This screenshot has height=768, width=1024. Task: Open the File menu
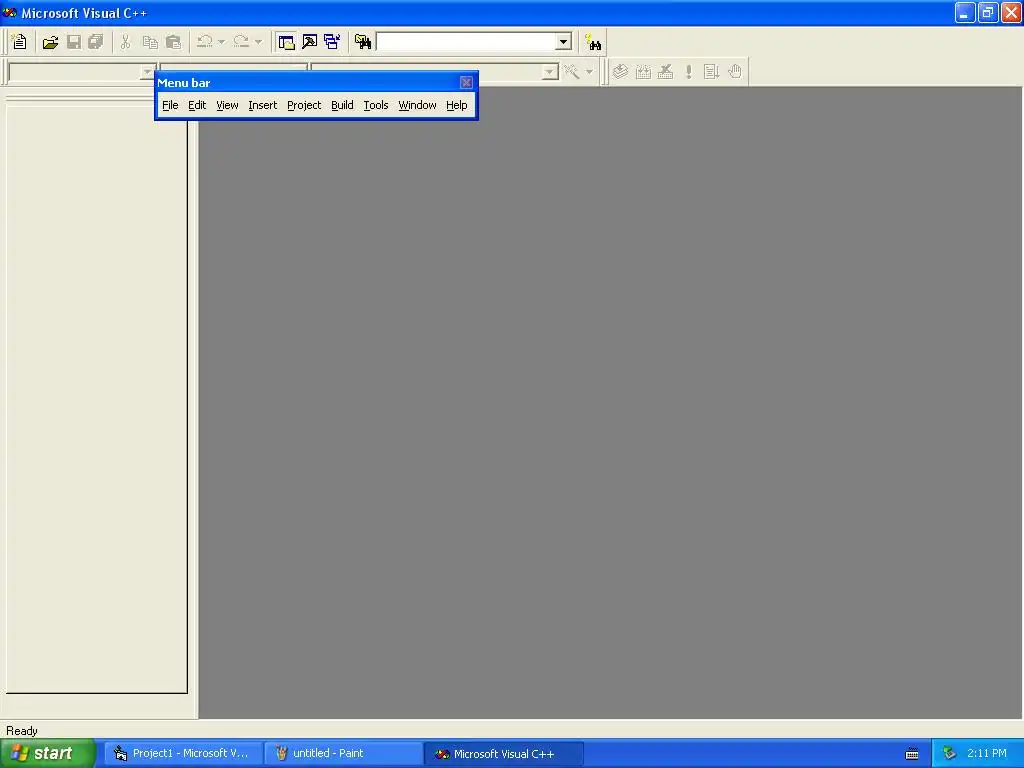coord(170,105)
